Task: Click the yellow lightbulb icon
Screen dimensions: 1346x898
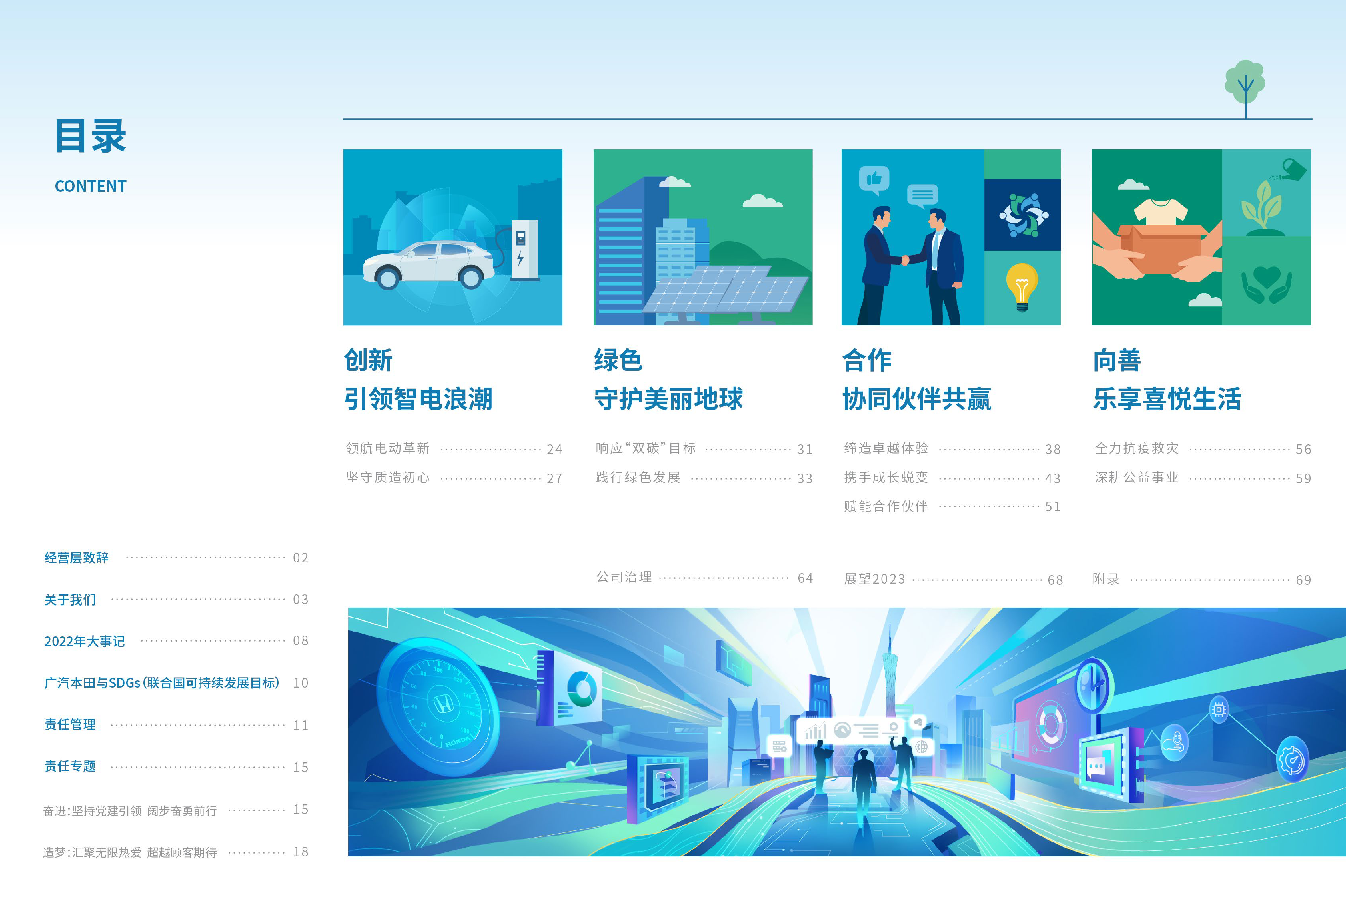Action: coord(1021,286)
